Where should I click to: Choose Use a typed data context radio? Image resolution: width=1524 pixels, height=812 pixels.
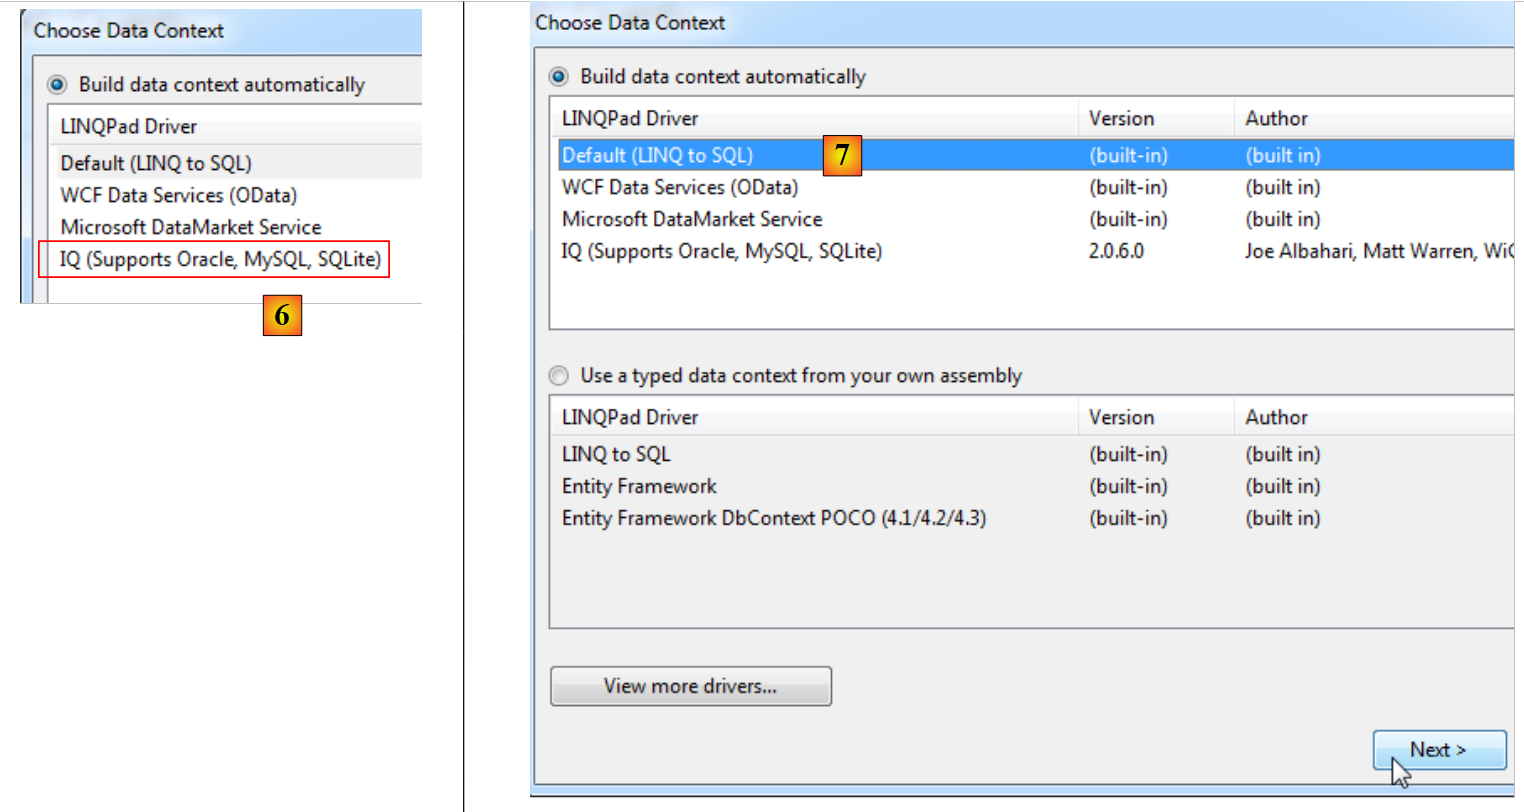559,376
